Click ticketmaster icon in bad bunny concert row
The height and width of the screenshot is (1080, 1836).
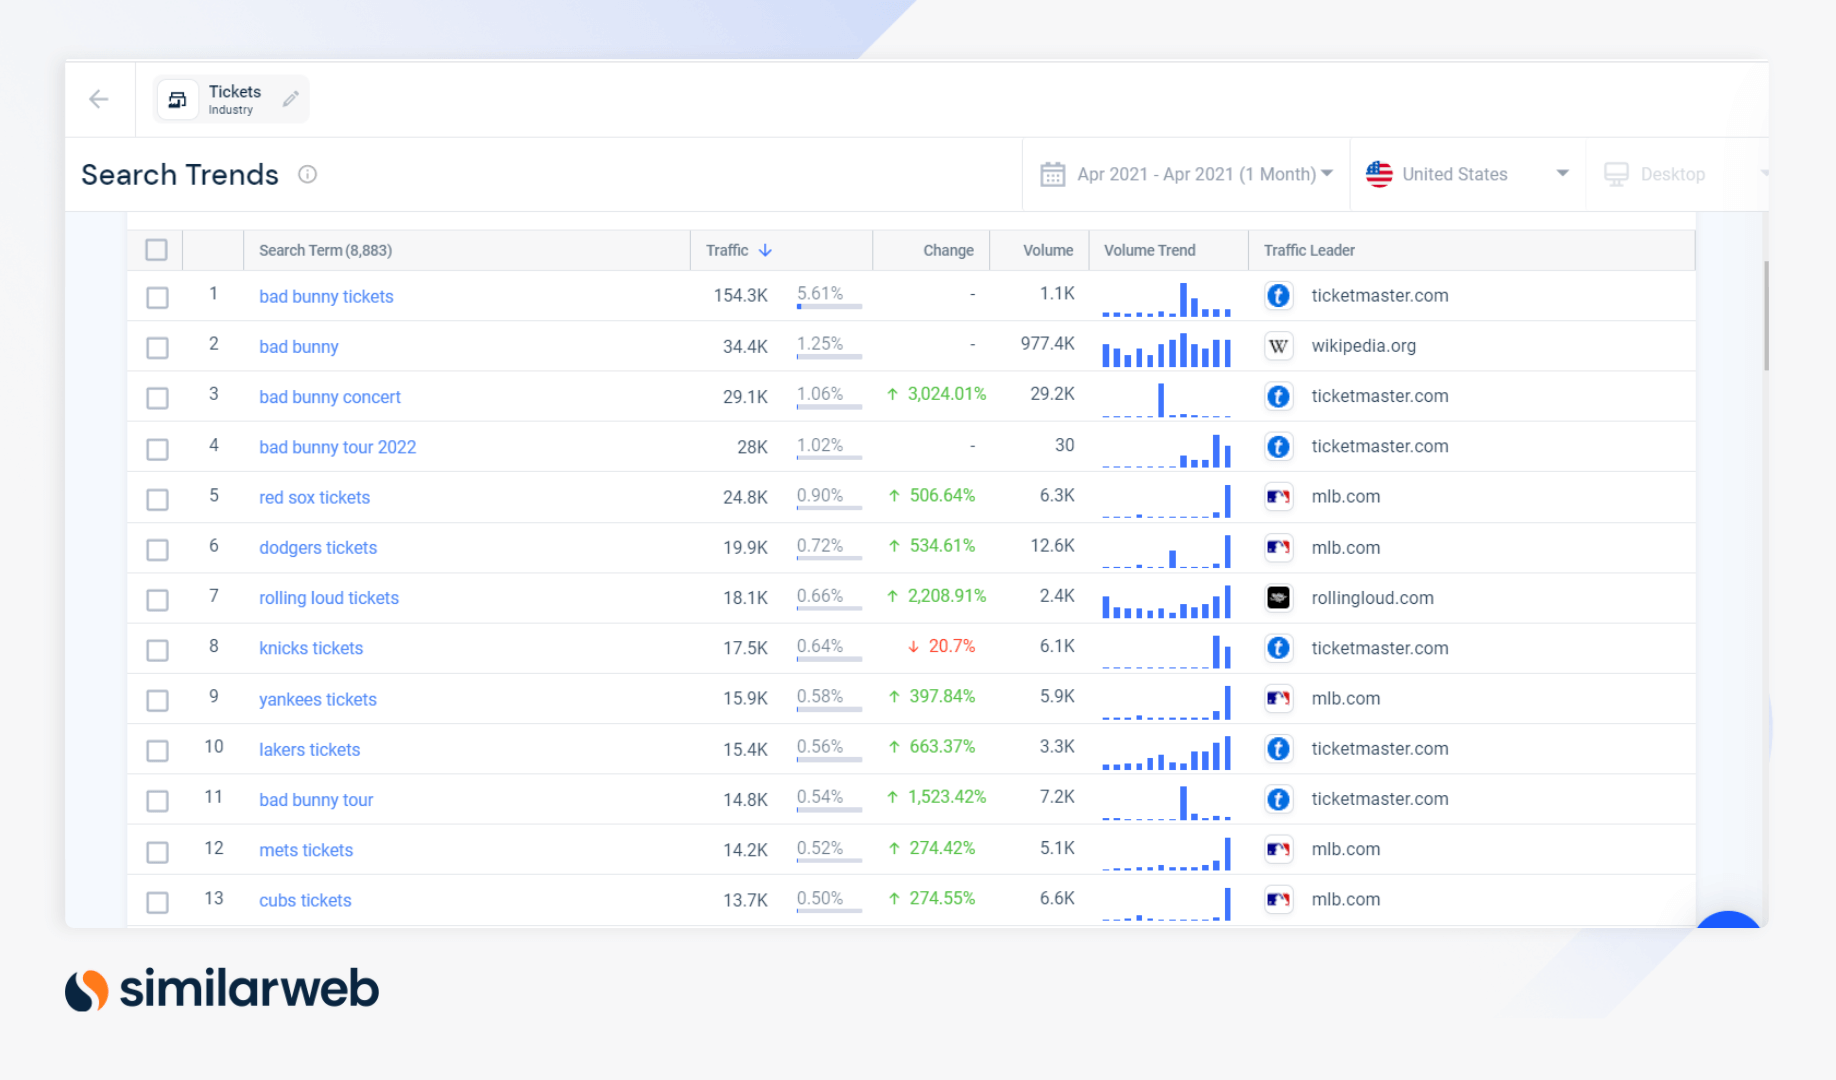(1278, 396)
